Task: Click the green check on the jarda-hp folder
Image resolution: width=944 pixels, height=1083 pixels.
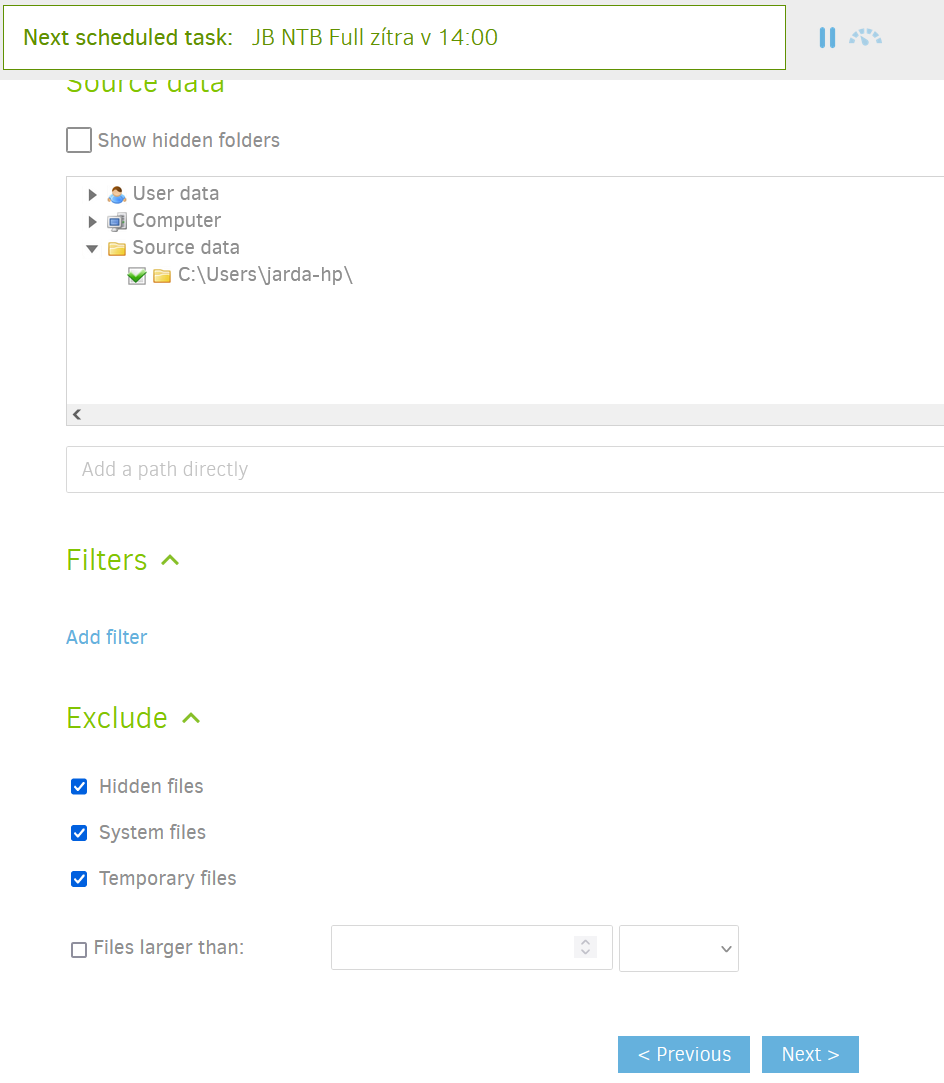Action: [137, 275]
